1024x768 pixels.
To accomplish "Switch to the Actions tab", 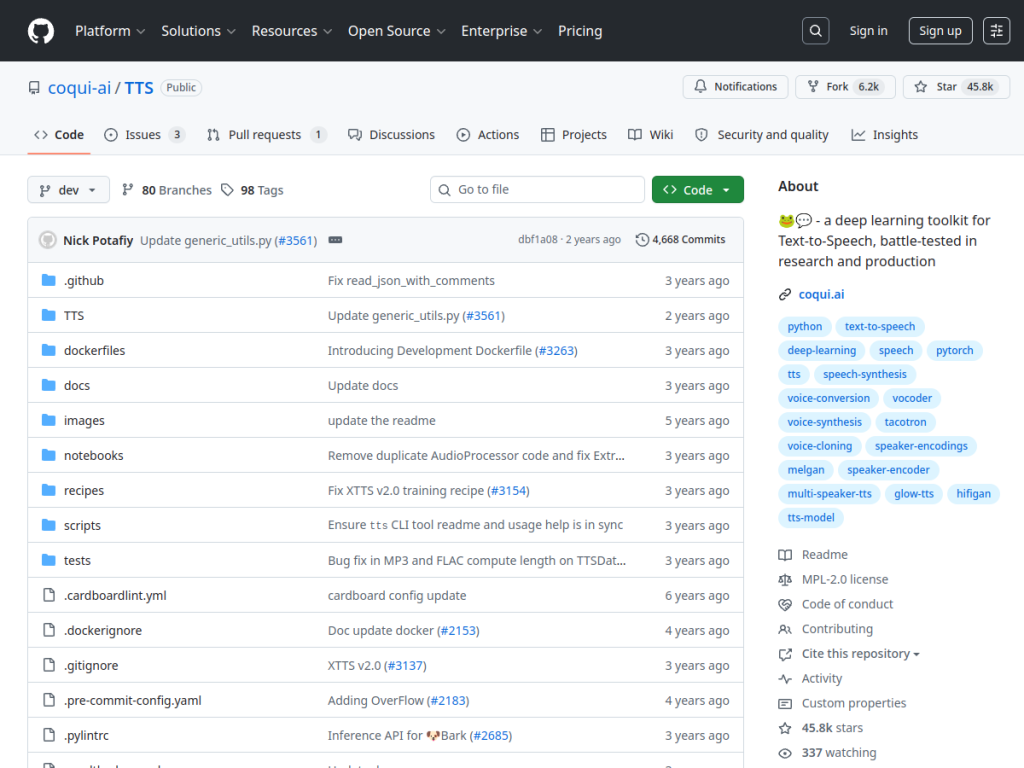I will coord(487,135).
